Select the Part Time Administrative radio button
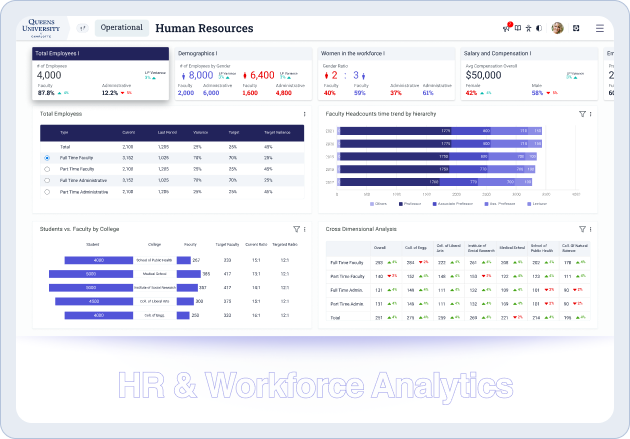 point(47,191)
